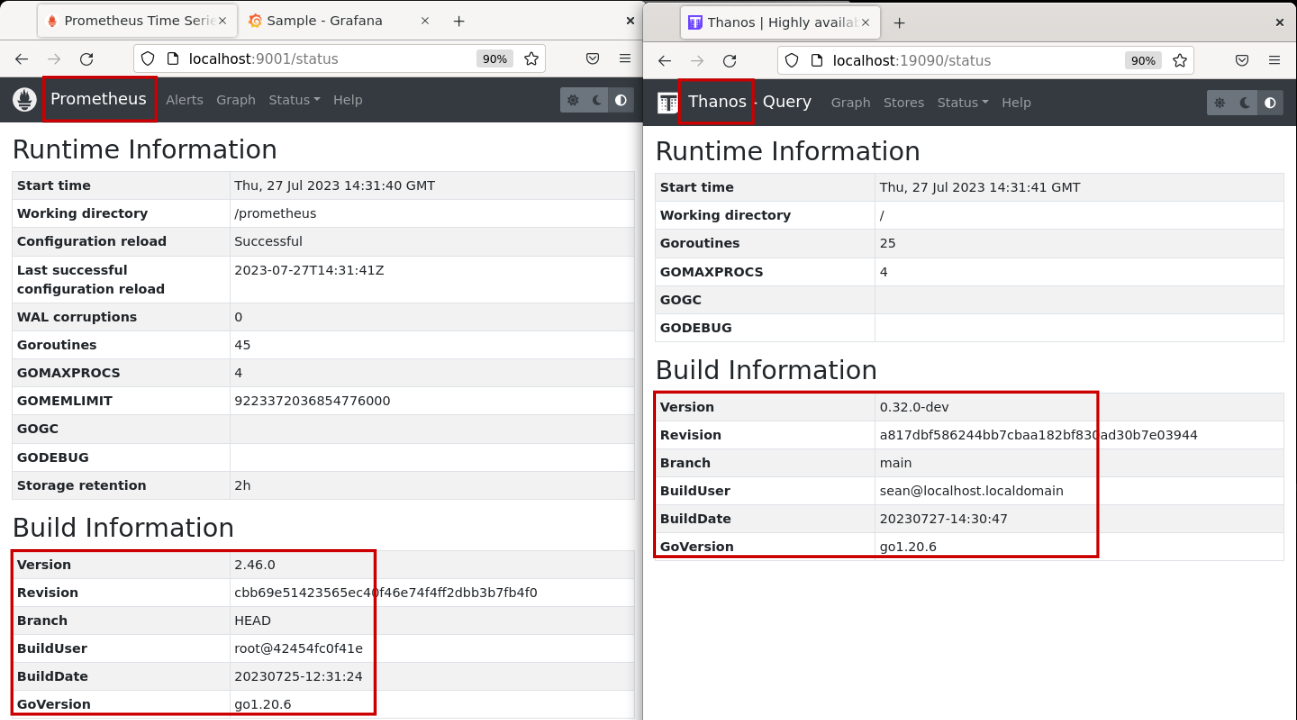Set Prometheus to browser-preferred theme (half-circle icon)
The height and width of the screenshot is (720, 1297).
(621, 100)
